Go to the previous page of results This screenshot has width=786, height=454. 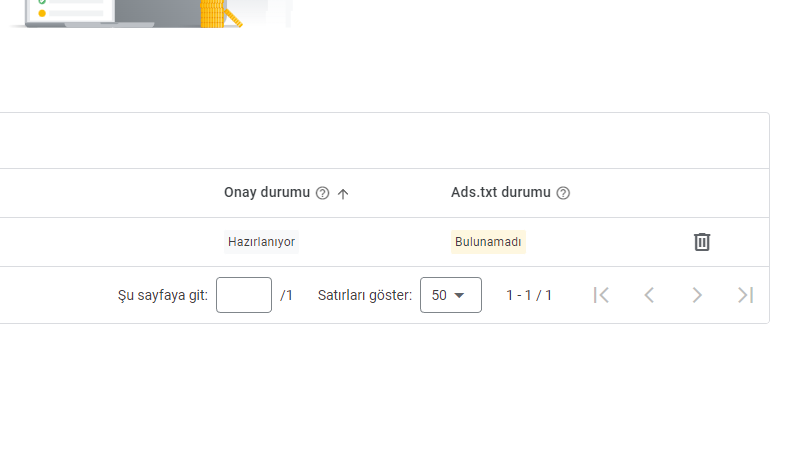[x=649, y=295]
